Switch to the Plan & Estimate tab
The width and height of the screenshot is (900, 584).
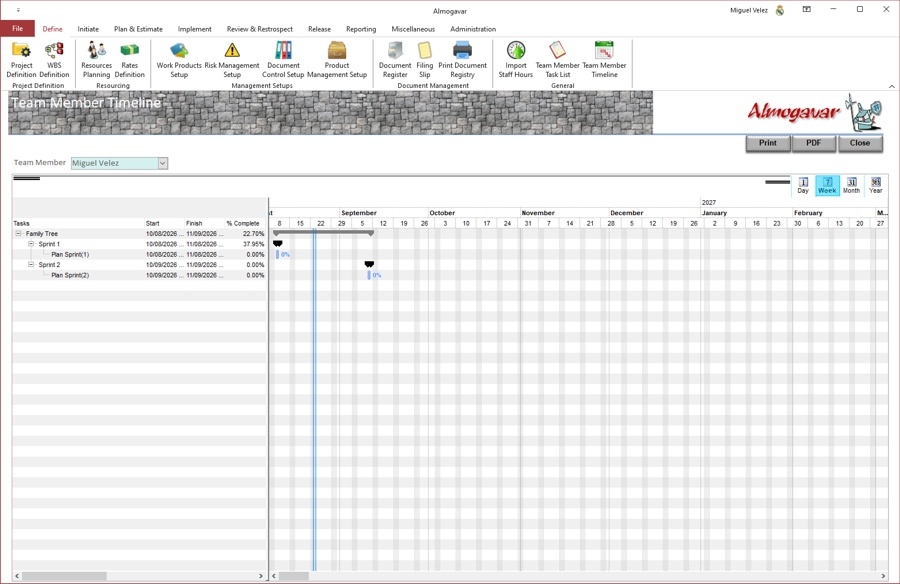[138, 29]
